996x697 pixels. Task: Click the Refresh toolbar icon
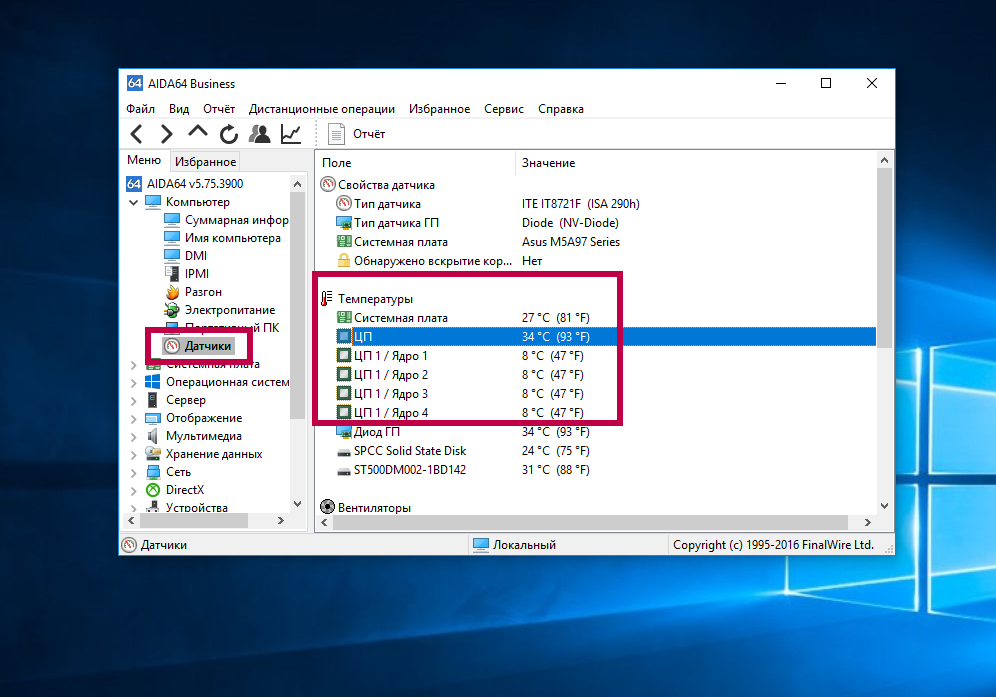click(229, 134)
